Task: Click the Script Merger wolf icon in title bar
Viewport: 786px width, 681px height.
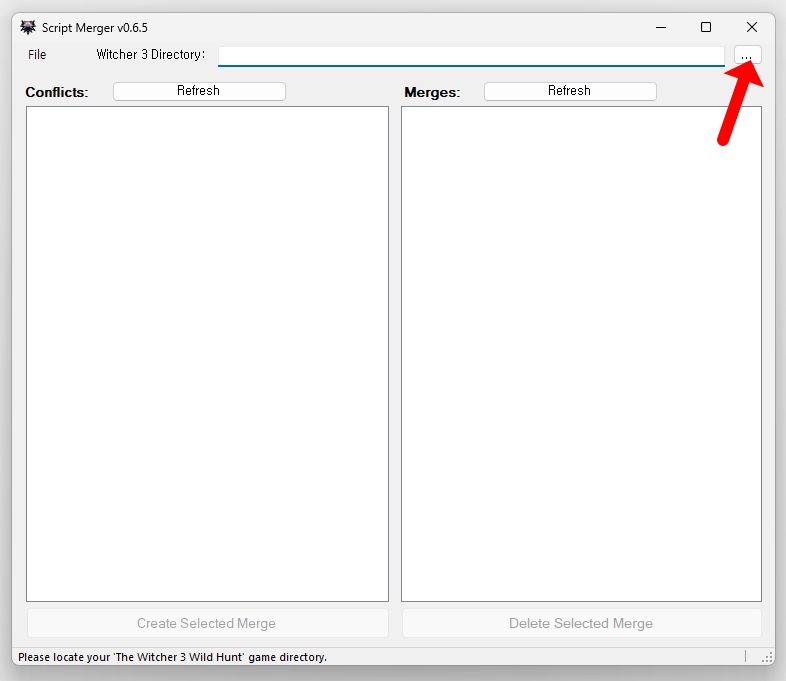Action: 28,27
